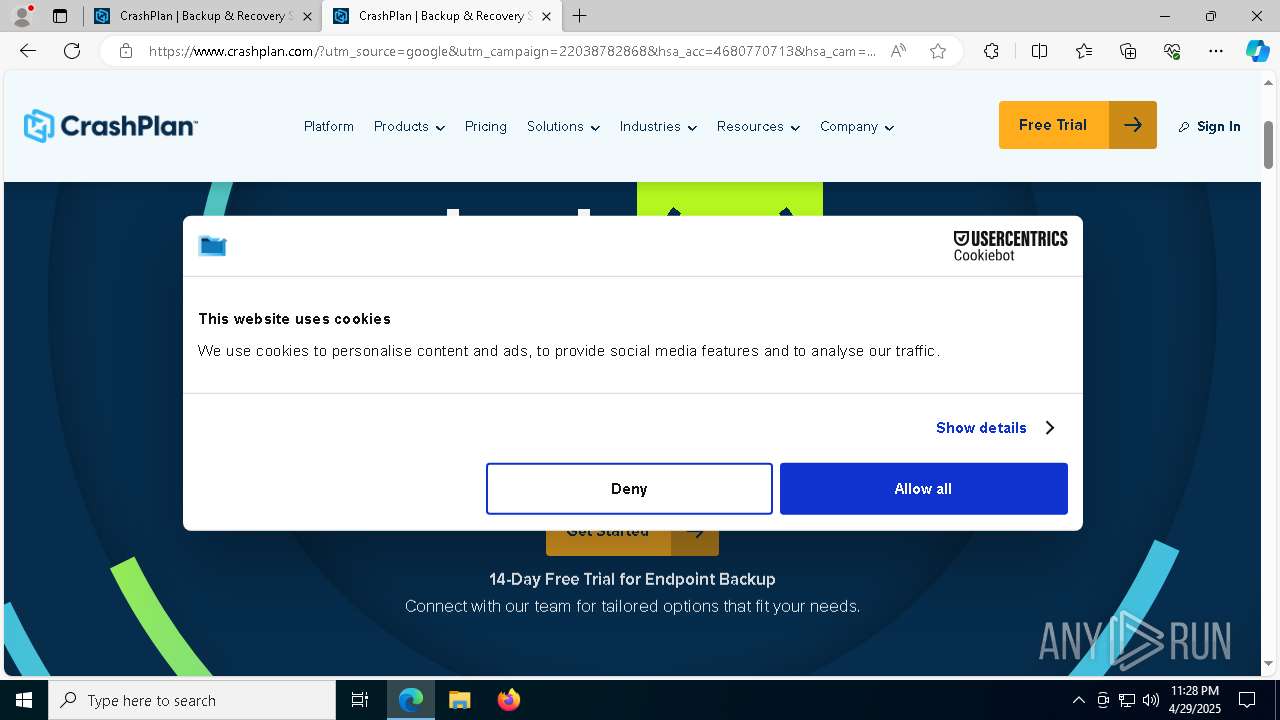The height and width of the screenshot is (720, 1280).
Task: Open the network status tray icon
Action: point(1127,700)
